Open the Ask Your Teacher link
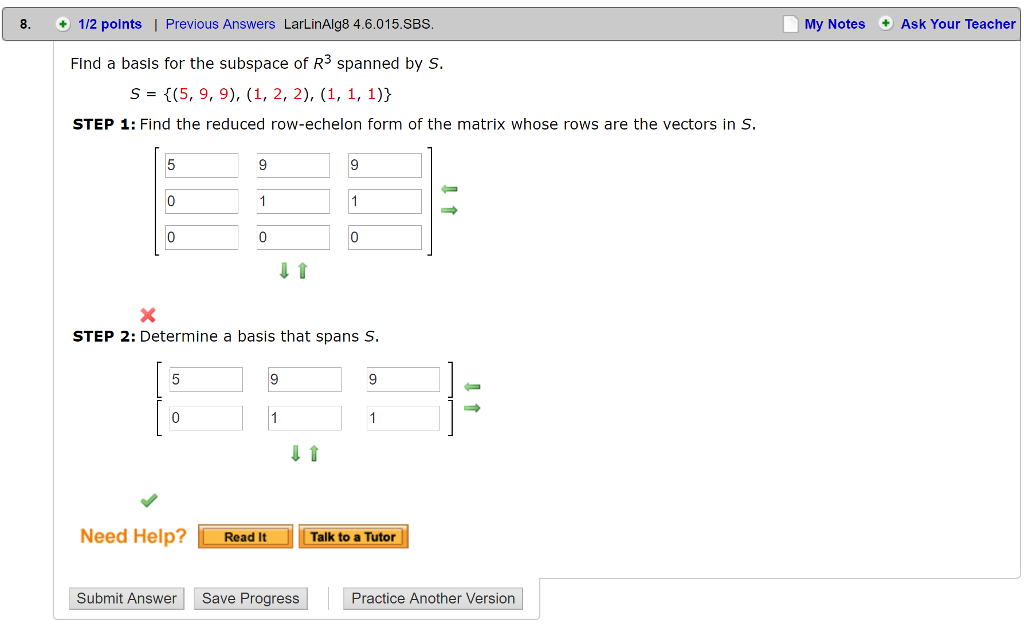The image size is (1024, 635). 958,24
